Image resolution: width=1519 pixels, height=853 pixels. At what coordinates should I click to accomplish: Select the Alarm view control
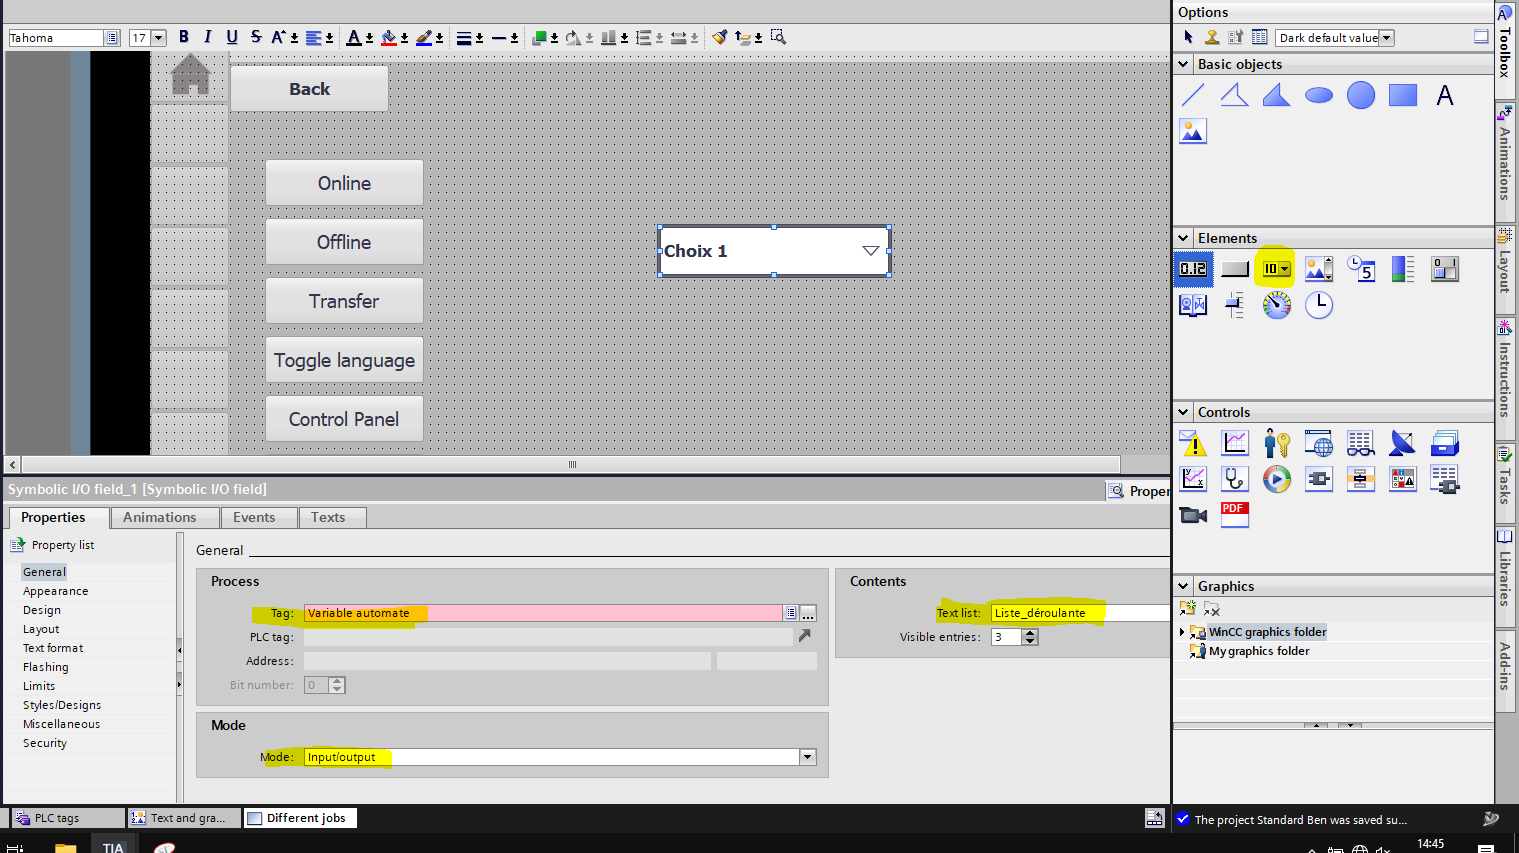click(x=1193, y=443)
